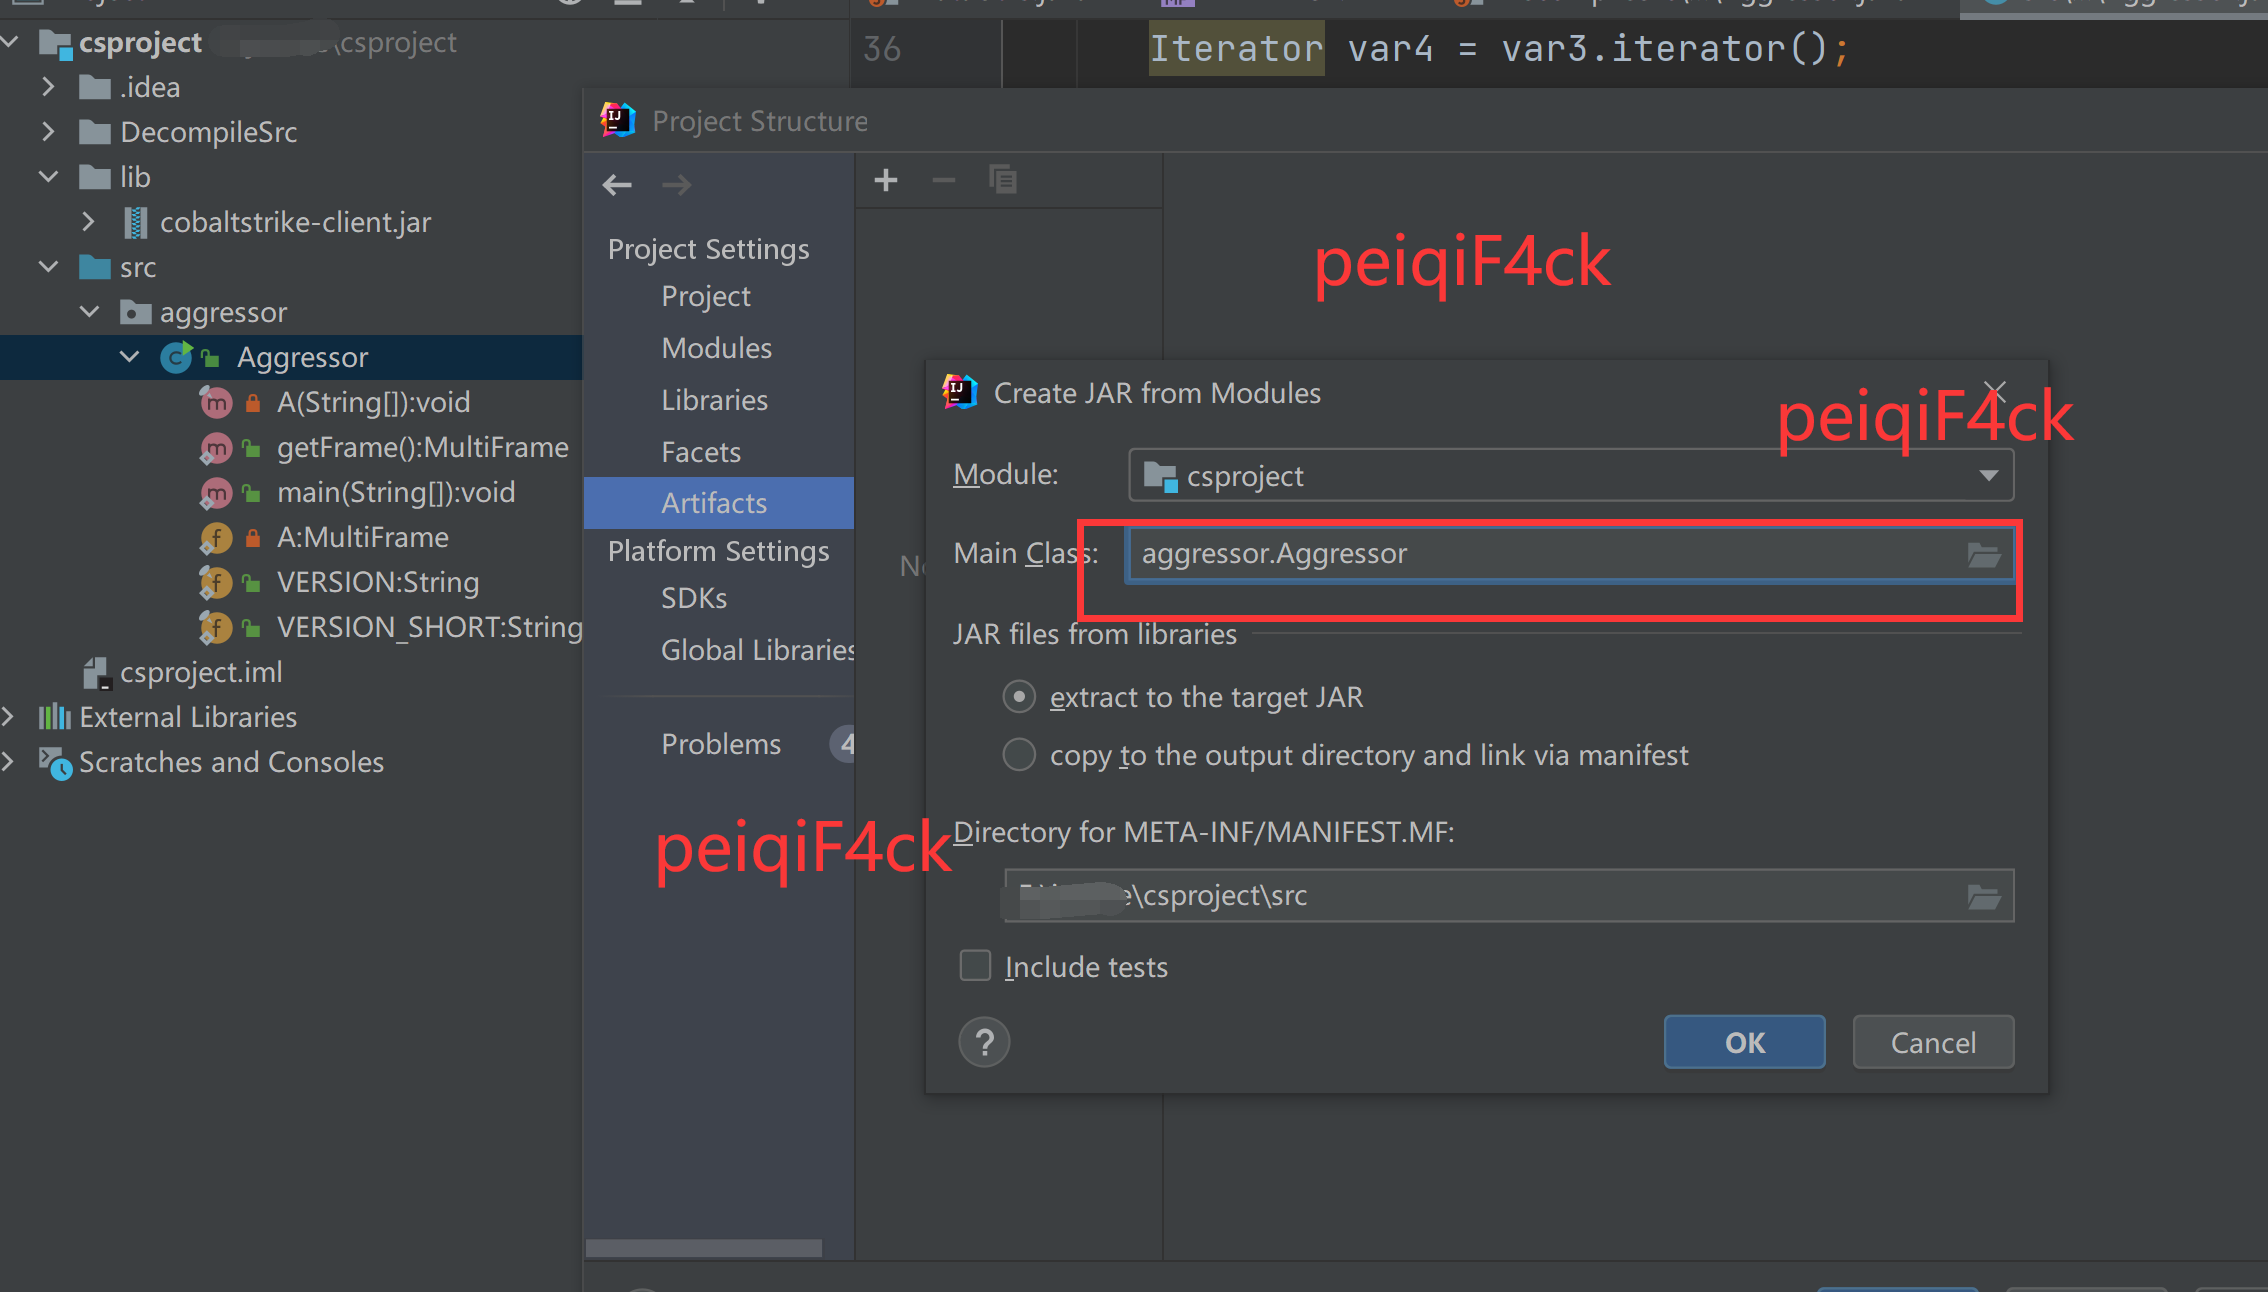
Task: Click the forward arrow in Project Structure
Action: pos(676,184)
